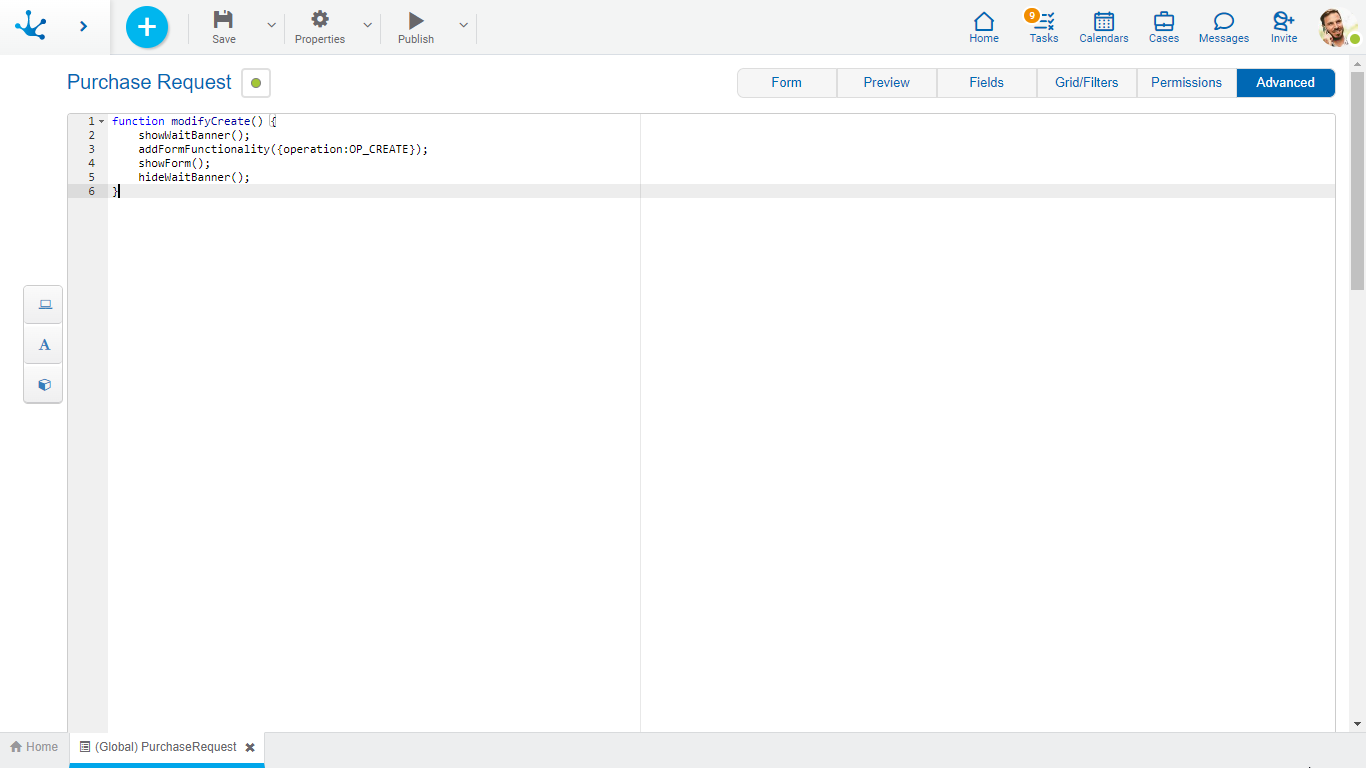Switch to the Permissions tab
This screenshot has width=1366, height=768.
click(1186, 83)
